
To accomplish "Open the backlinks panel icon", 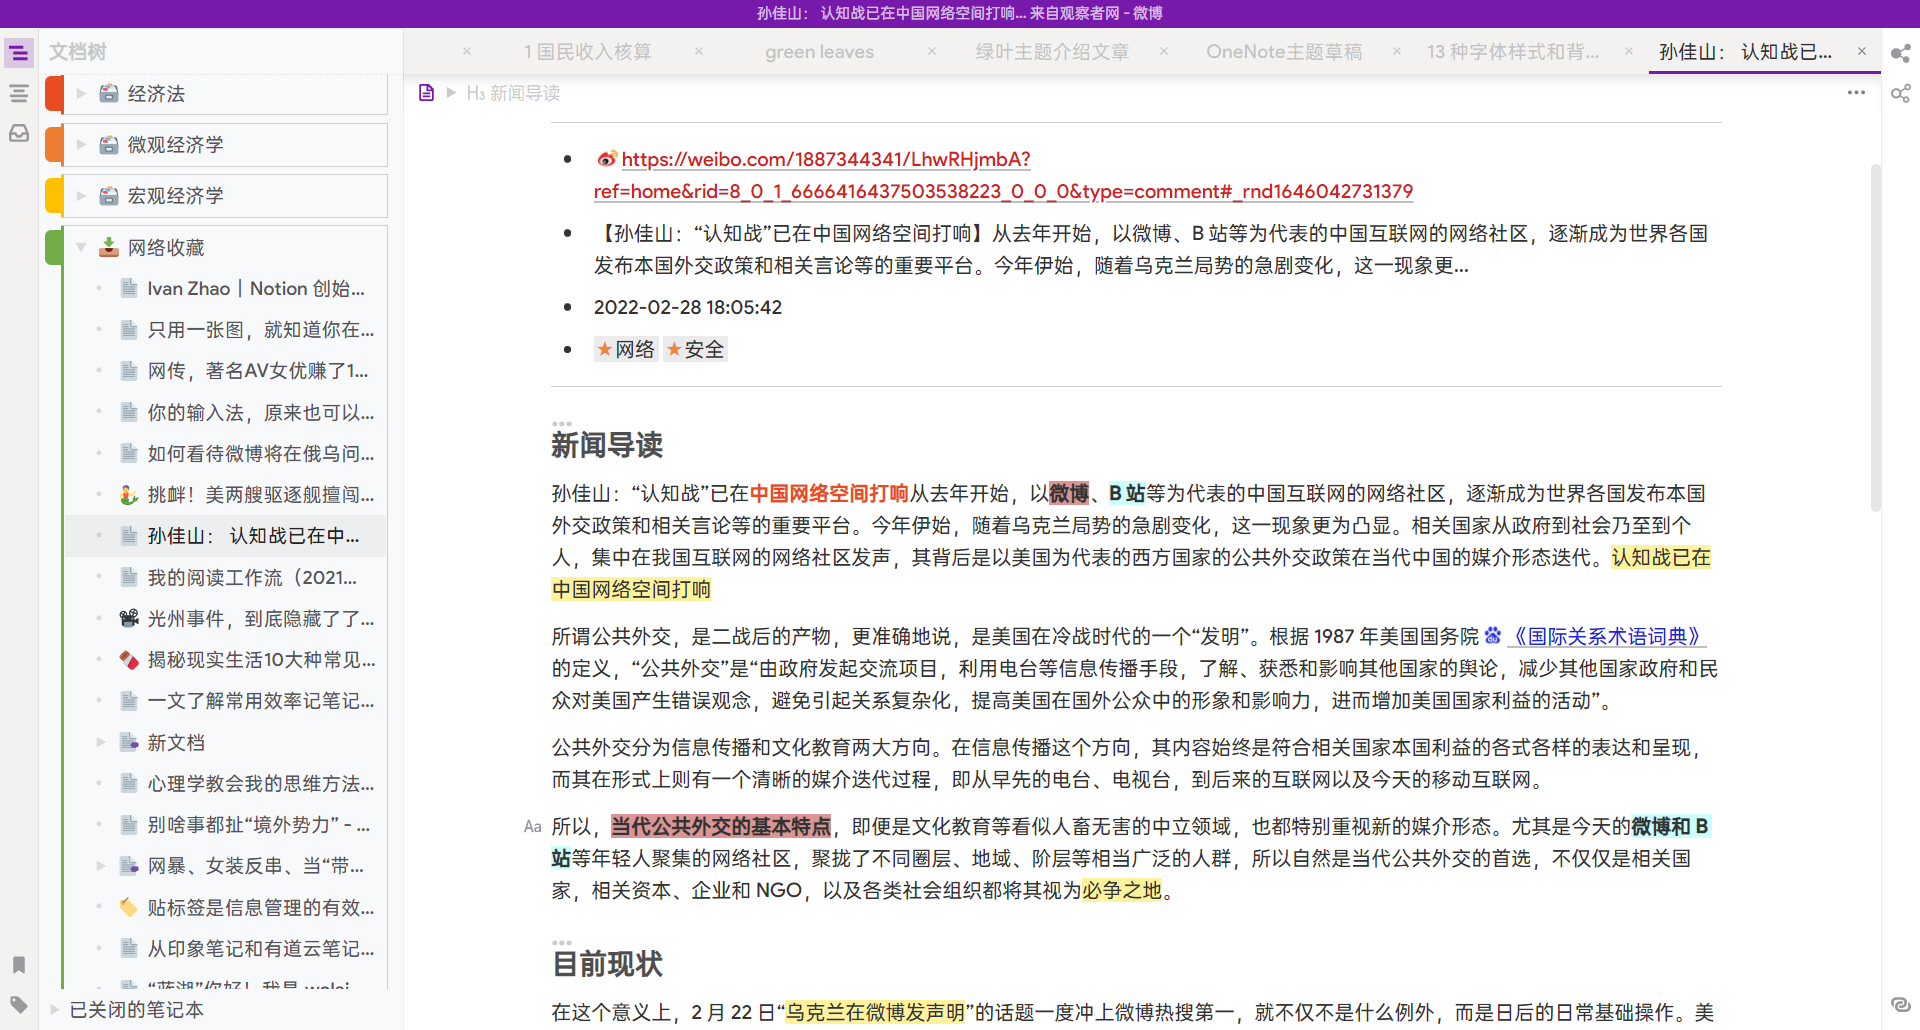I will 1900,1005.
